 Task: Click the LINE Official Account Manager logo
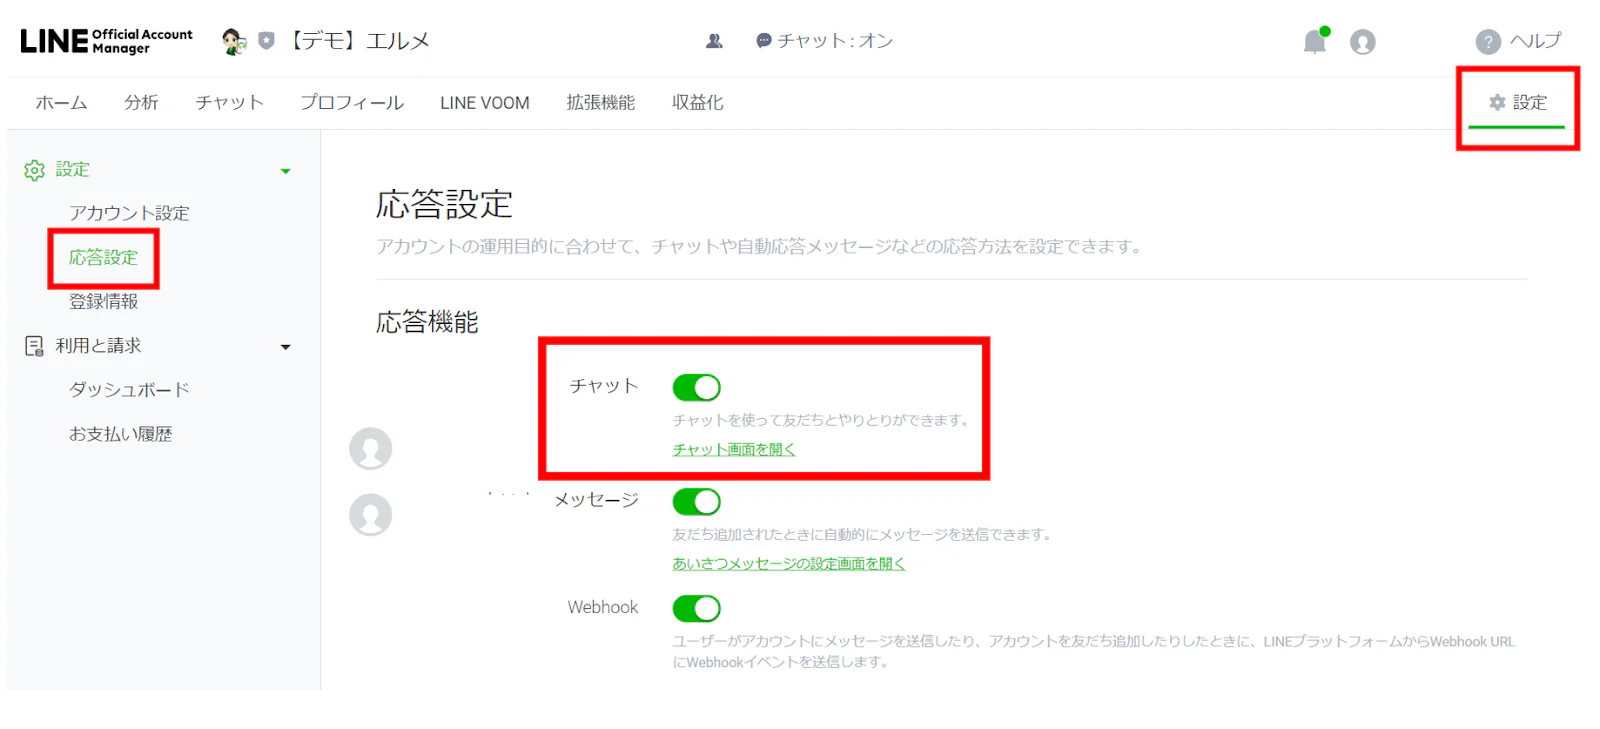(106, 41)
